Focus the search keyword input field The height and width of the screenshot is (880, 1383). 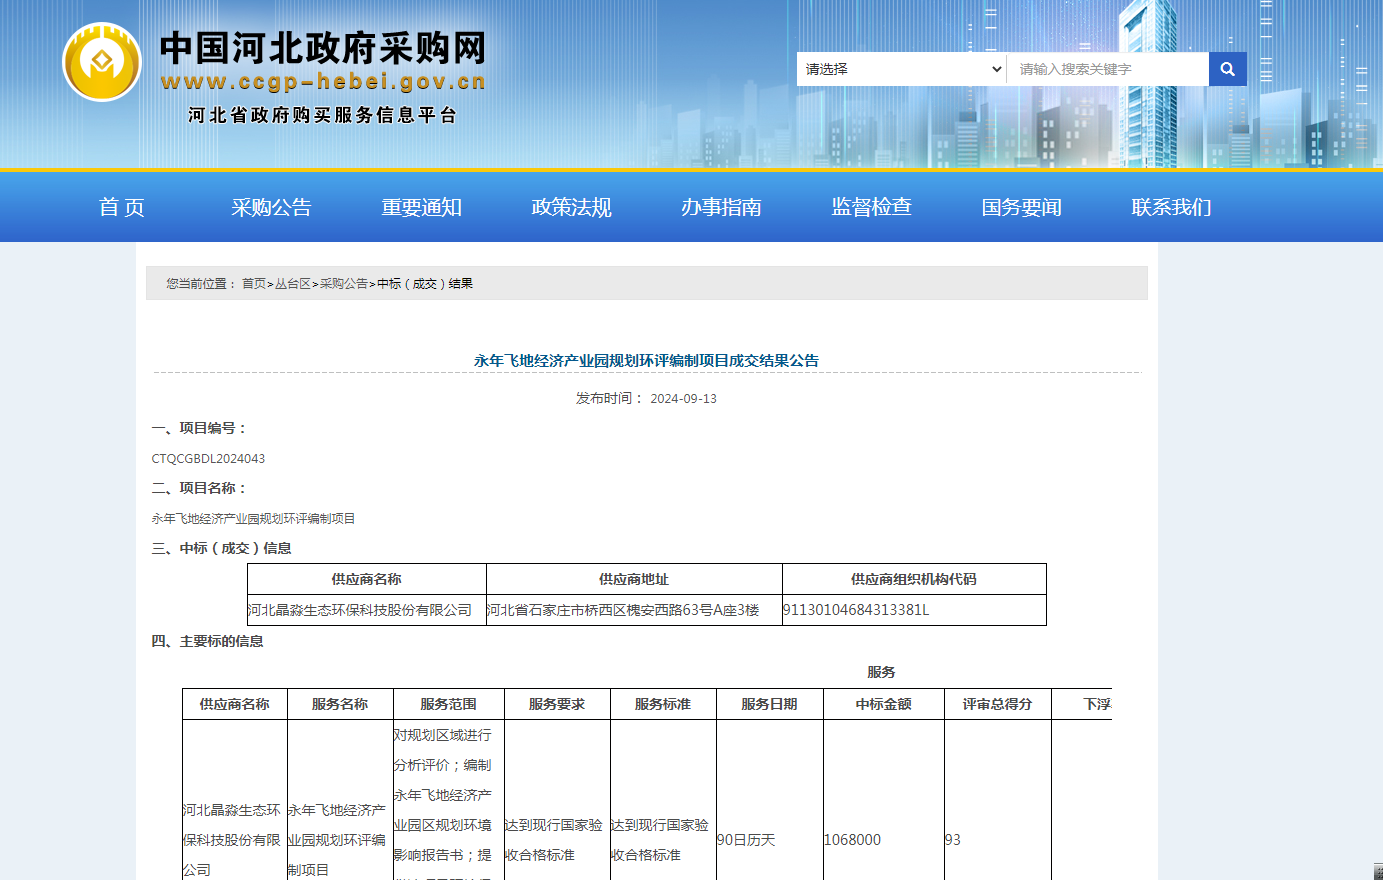1108,69
